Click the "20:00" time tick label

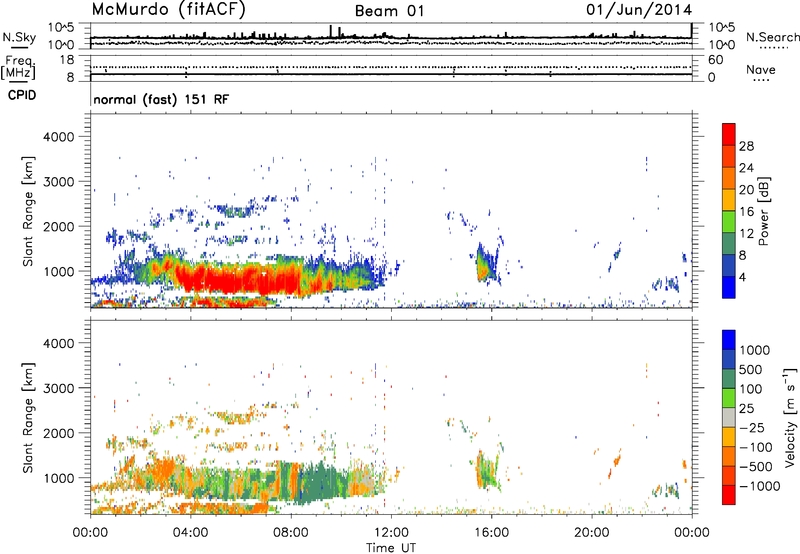592,533
